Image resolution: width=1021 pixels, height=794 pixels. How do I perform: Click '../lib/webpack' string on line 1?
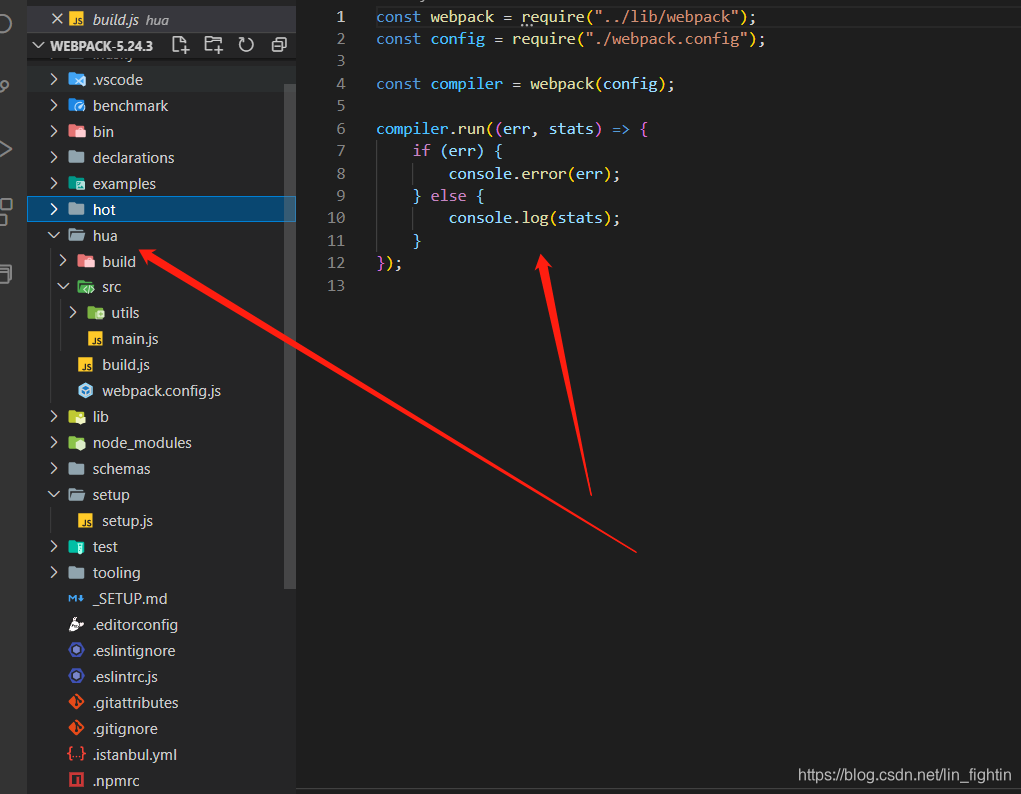[666, 17]
